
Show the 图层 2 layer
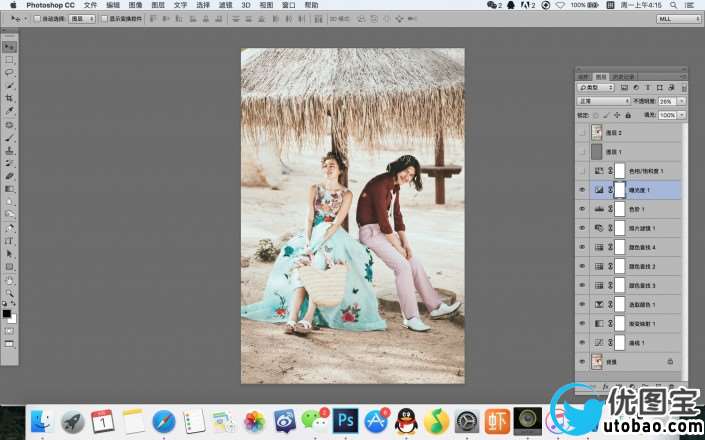[x=582, y=133]
